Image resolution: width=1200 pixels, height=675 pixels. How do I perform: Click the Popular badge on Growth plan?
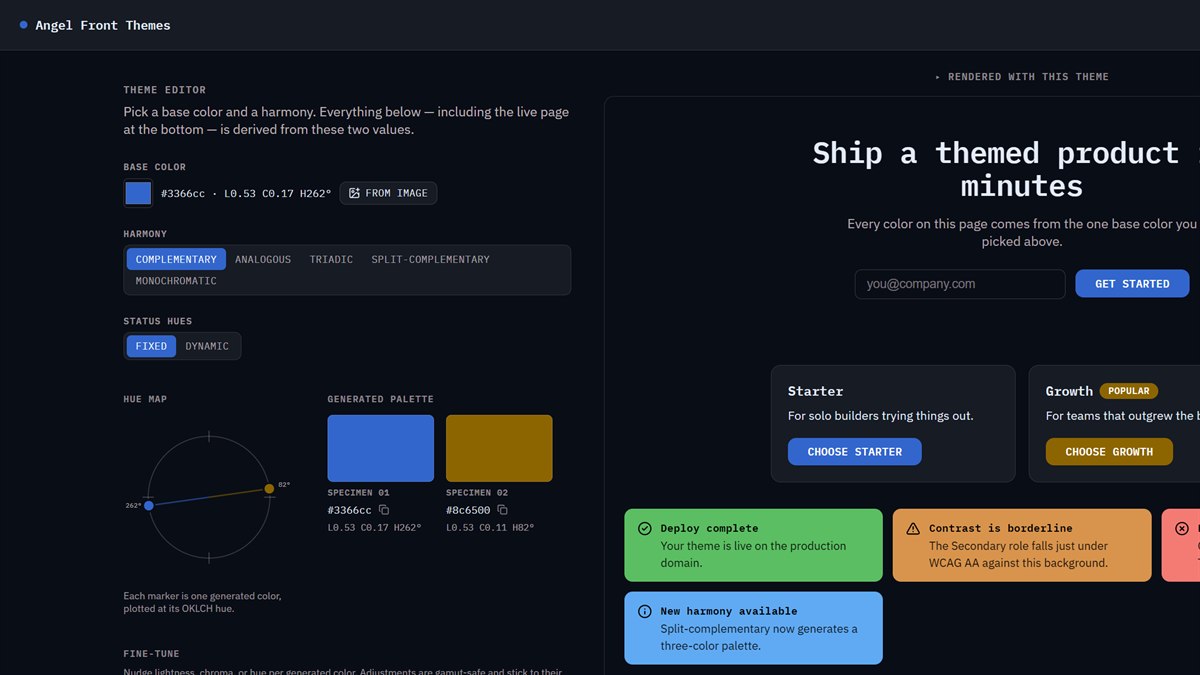[x=1129, y=391]
